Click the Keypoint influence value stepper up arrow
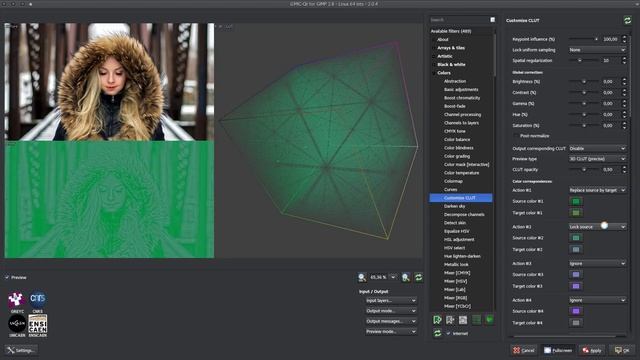The height and width of the screenshot is (360, 640). pyautogui.click(x=624, y=37)
